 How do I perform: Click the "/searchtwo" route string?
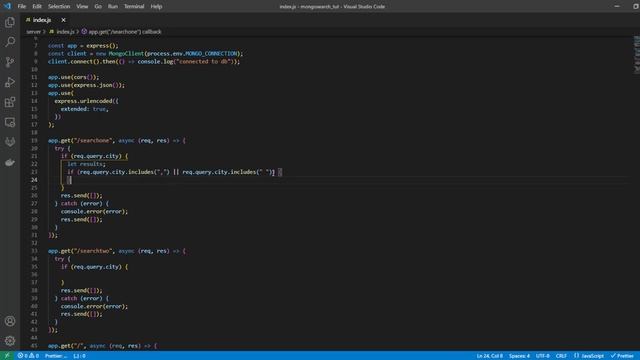[x=92, y=251]
